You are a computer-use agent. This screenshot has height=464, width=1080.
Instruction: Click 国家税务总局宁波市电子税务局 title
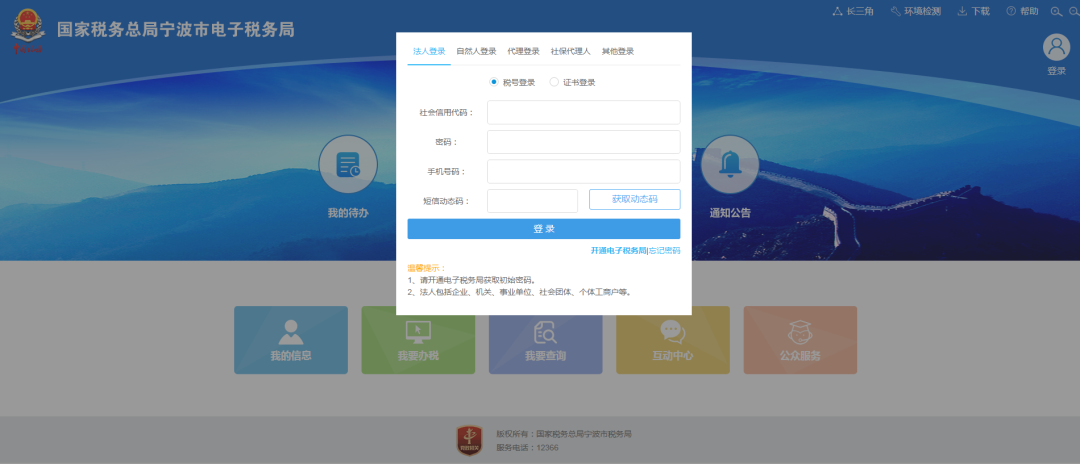coord(176,30)
